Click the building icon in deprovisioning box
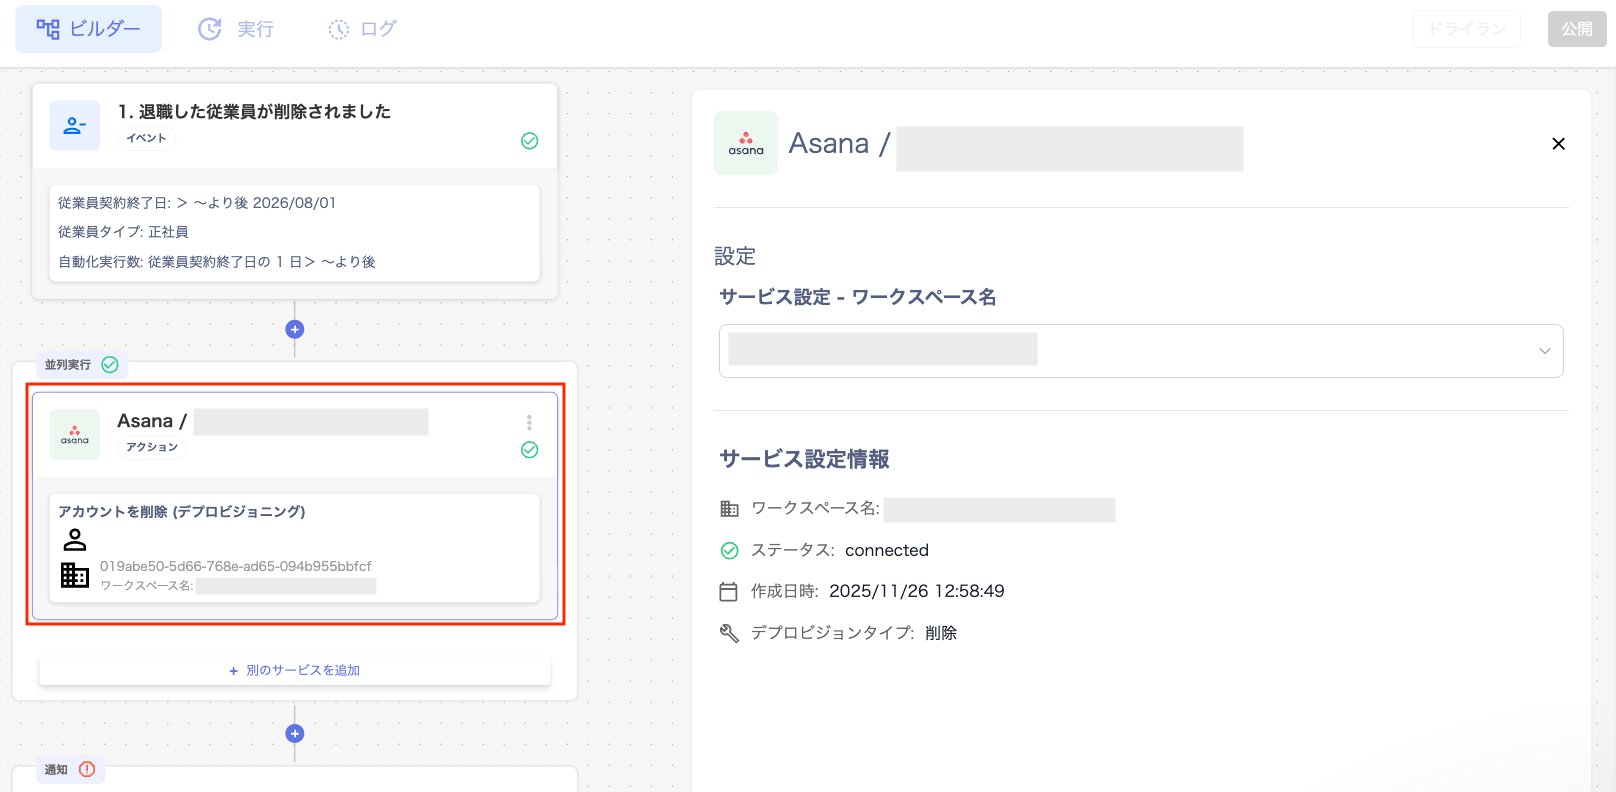Viewport: 1616px width, 792px height. (x=75, y=575)
